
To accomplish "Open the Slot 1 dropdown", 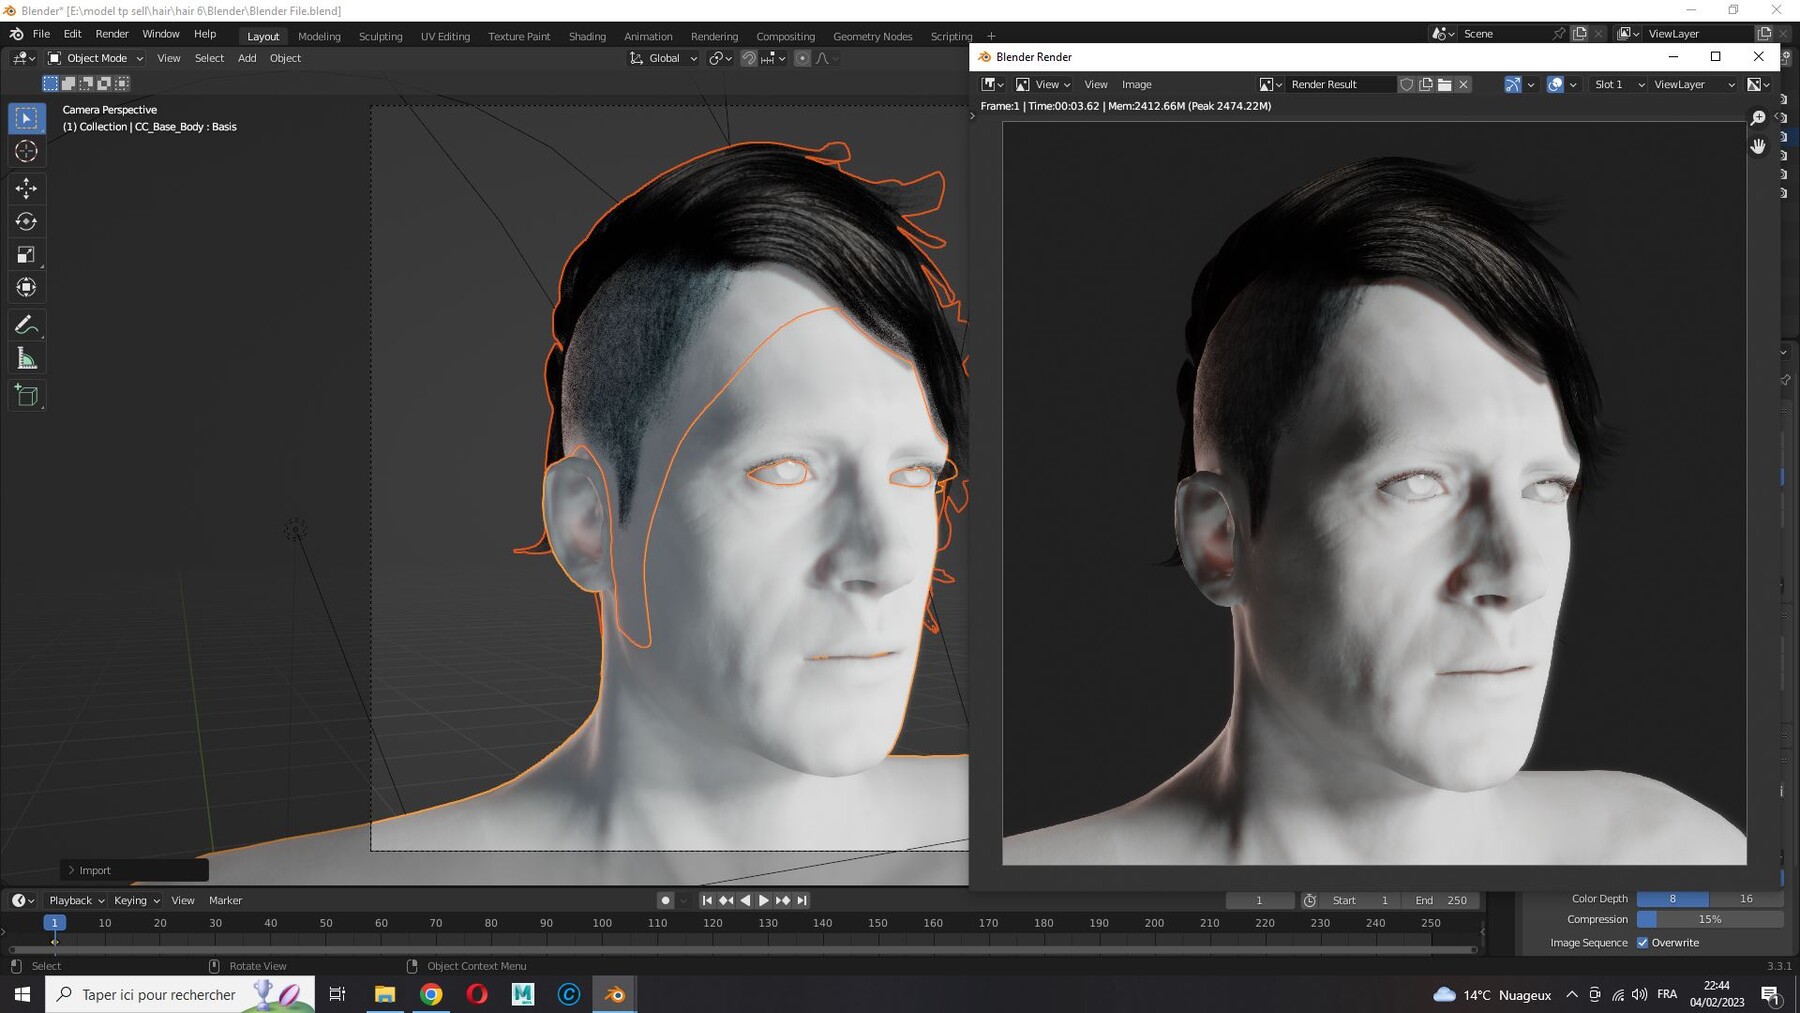I will tap(1617, 85).
